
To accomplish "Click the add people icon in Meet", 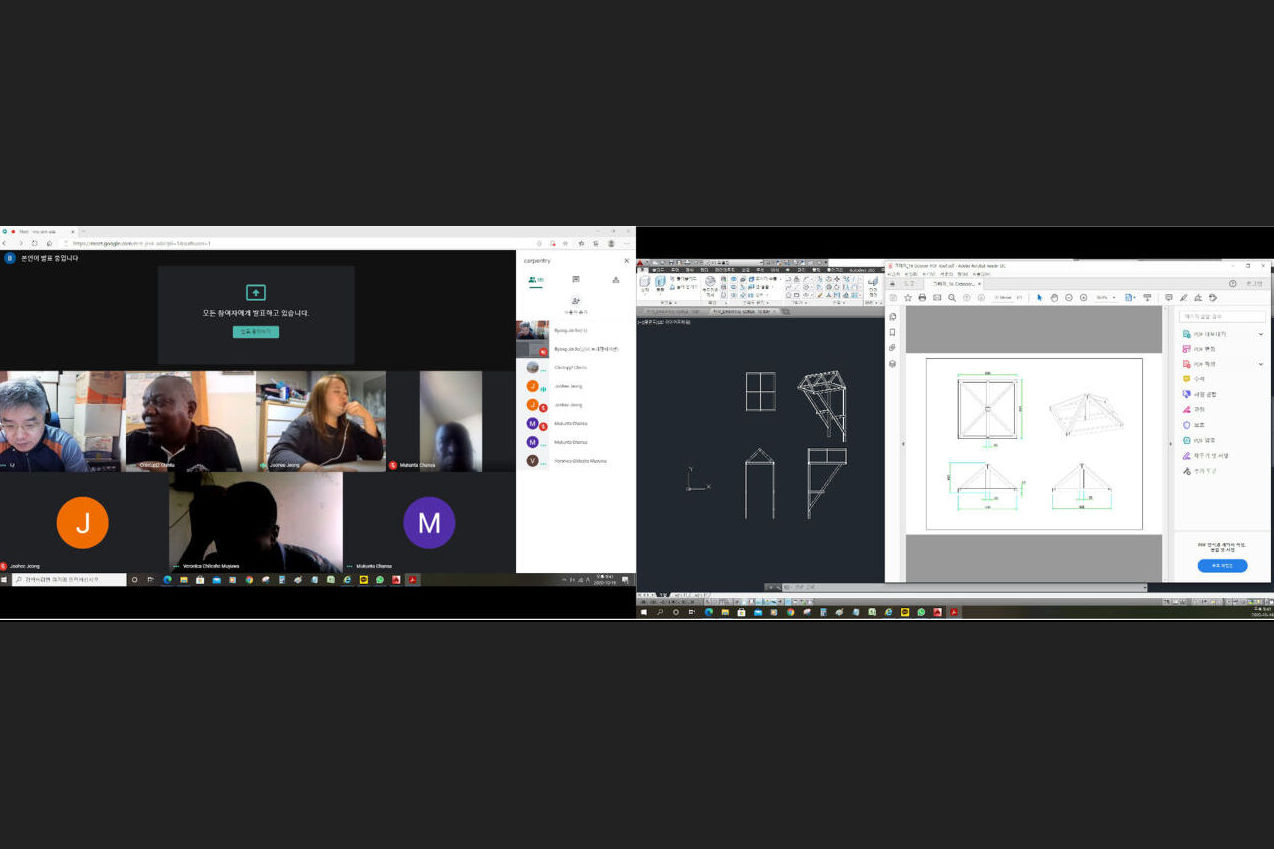I will click(x=575, y=301).
